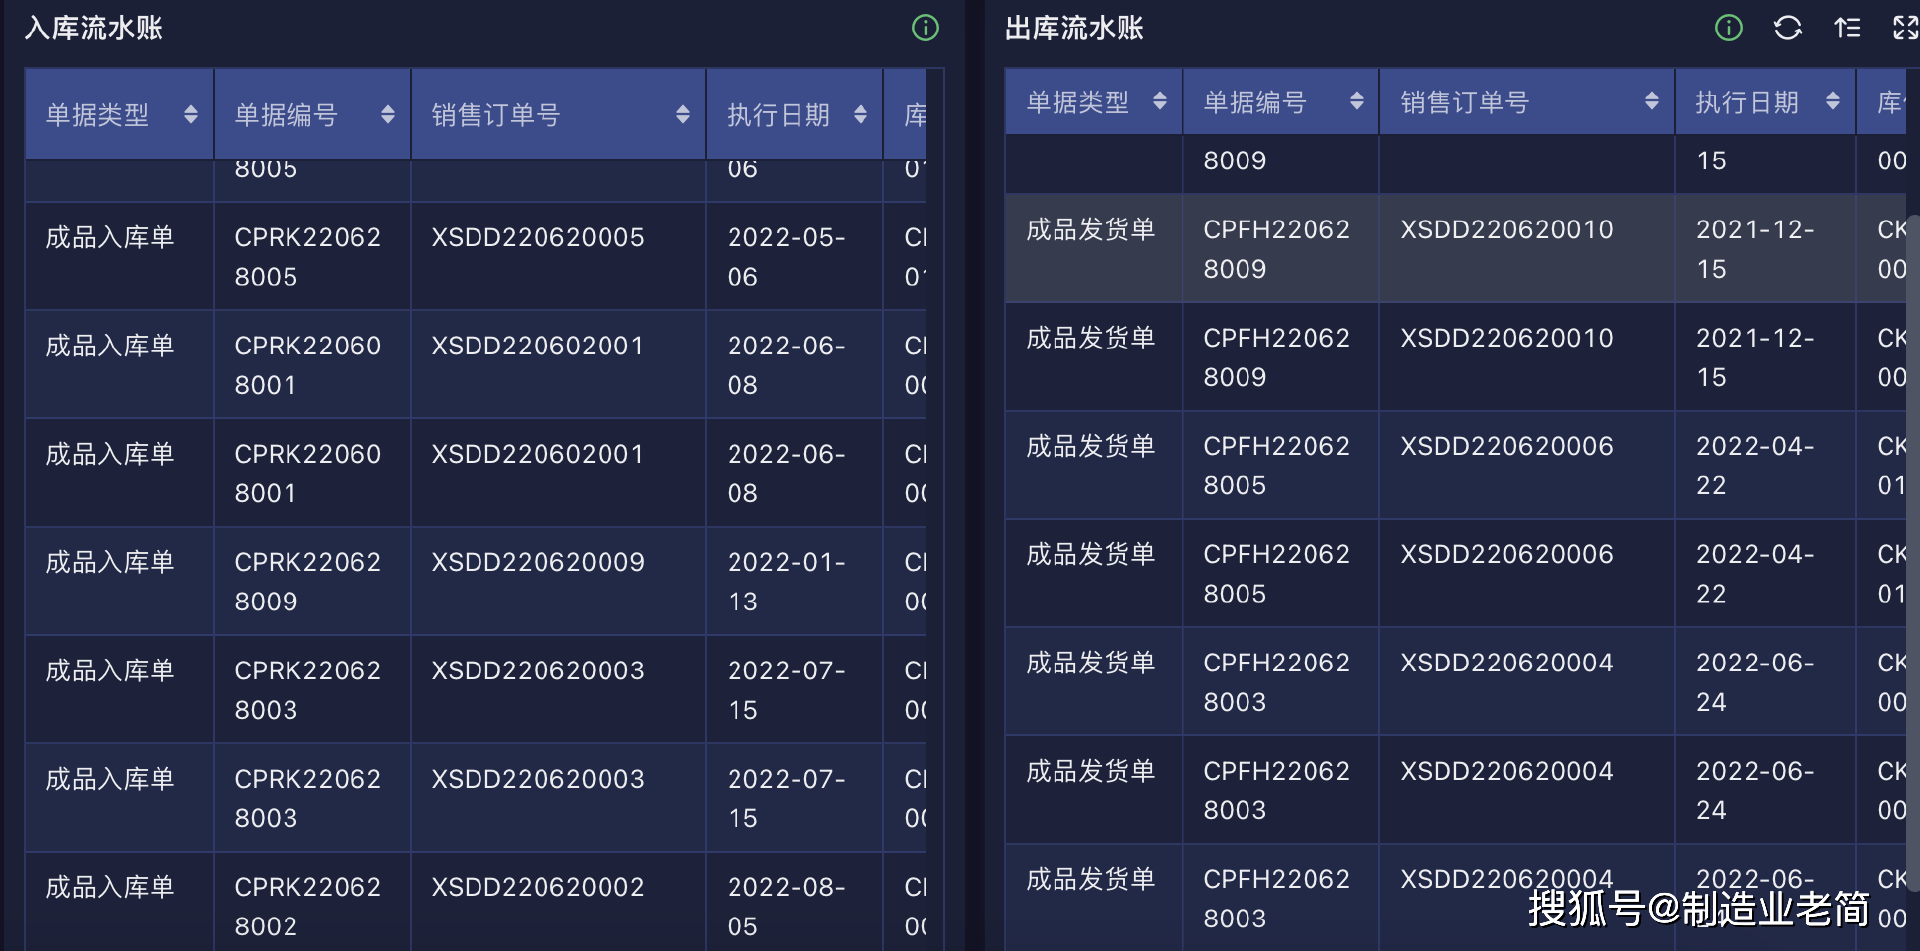1920x951 pixels.
Task: Sort 出库流水账 by 销售订单号
Action: click(1652, 101)
